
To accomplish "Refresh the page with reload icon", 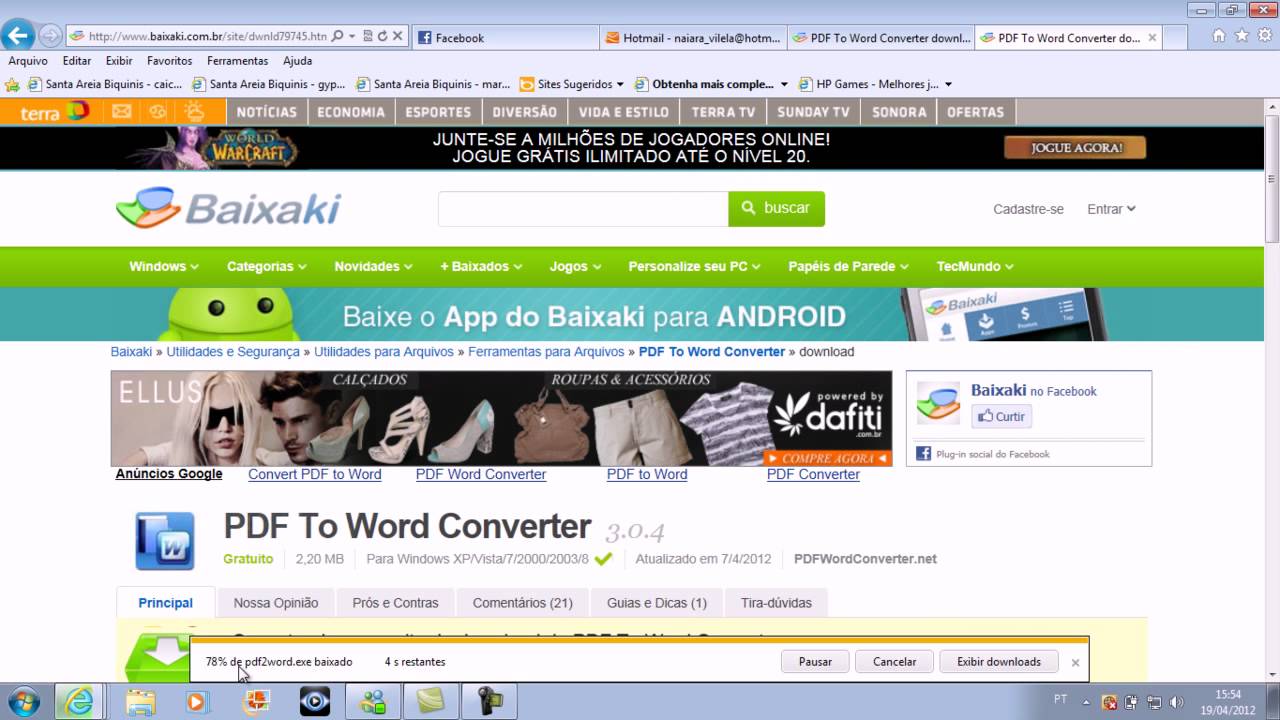I will click(x=382, y=36).
